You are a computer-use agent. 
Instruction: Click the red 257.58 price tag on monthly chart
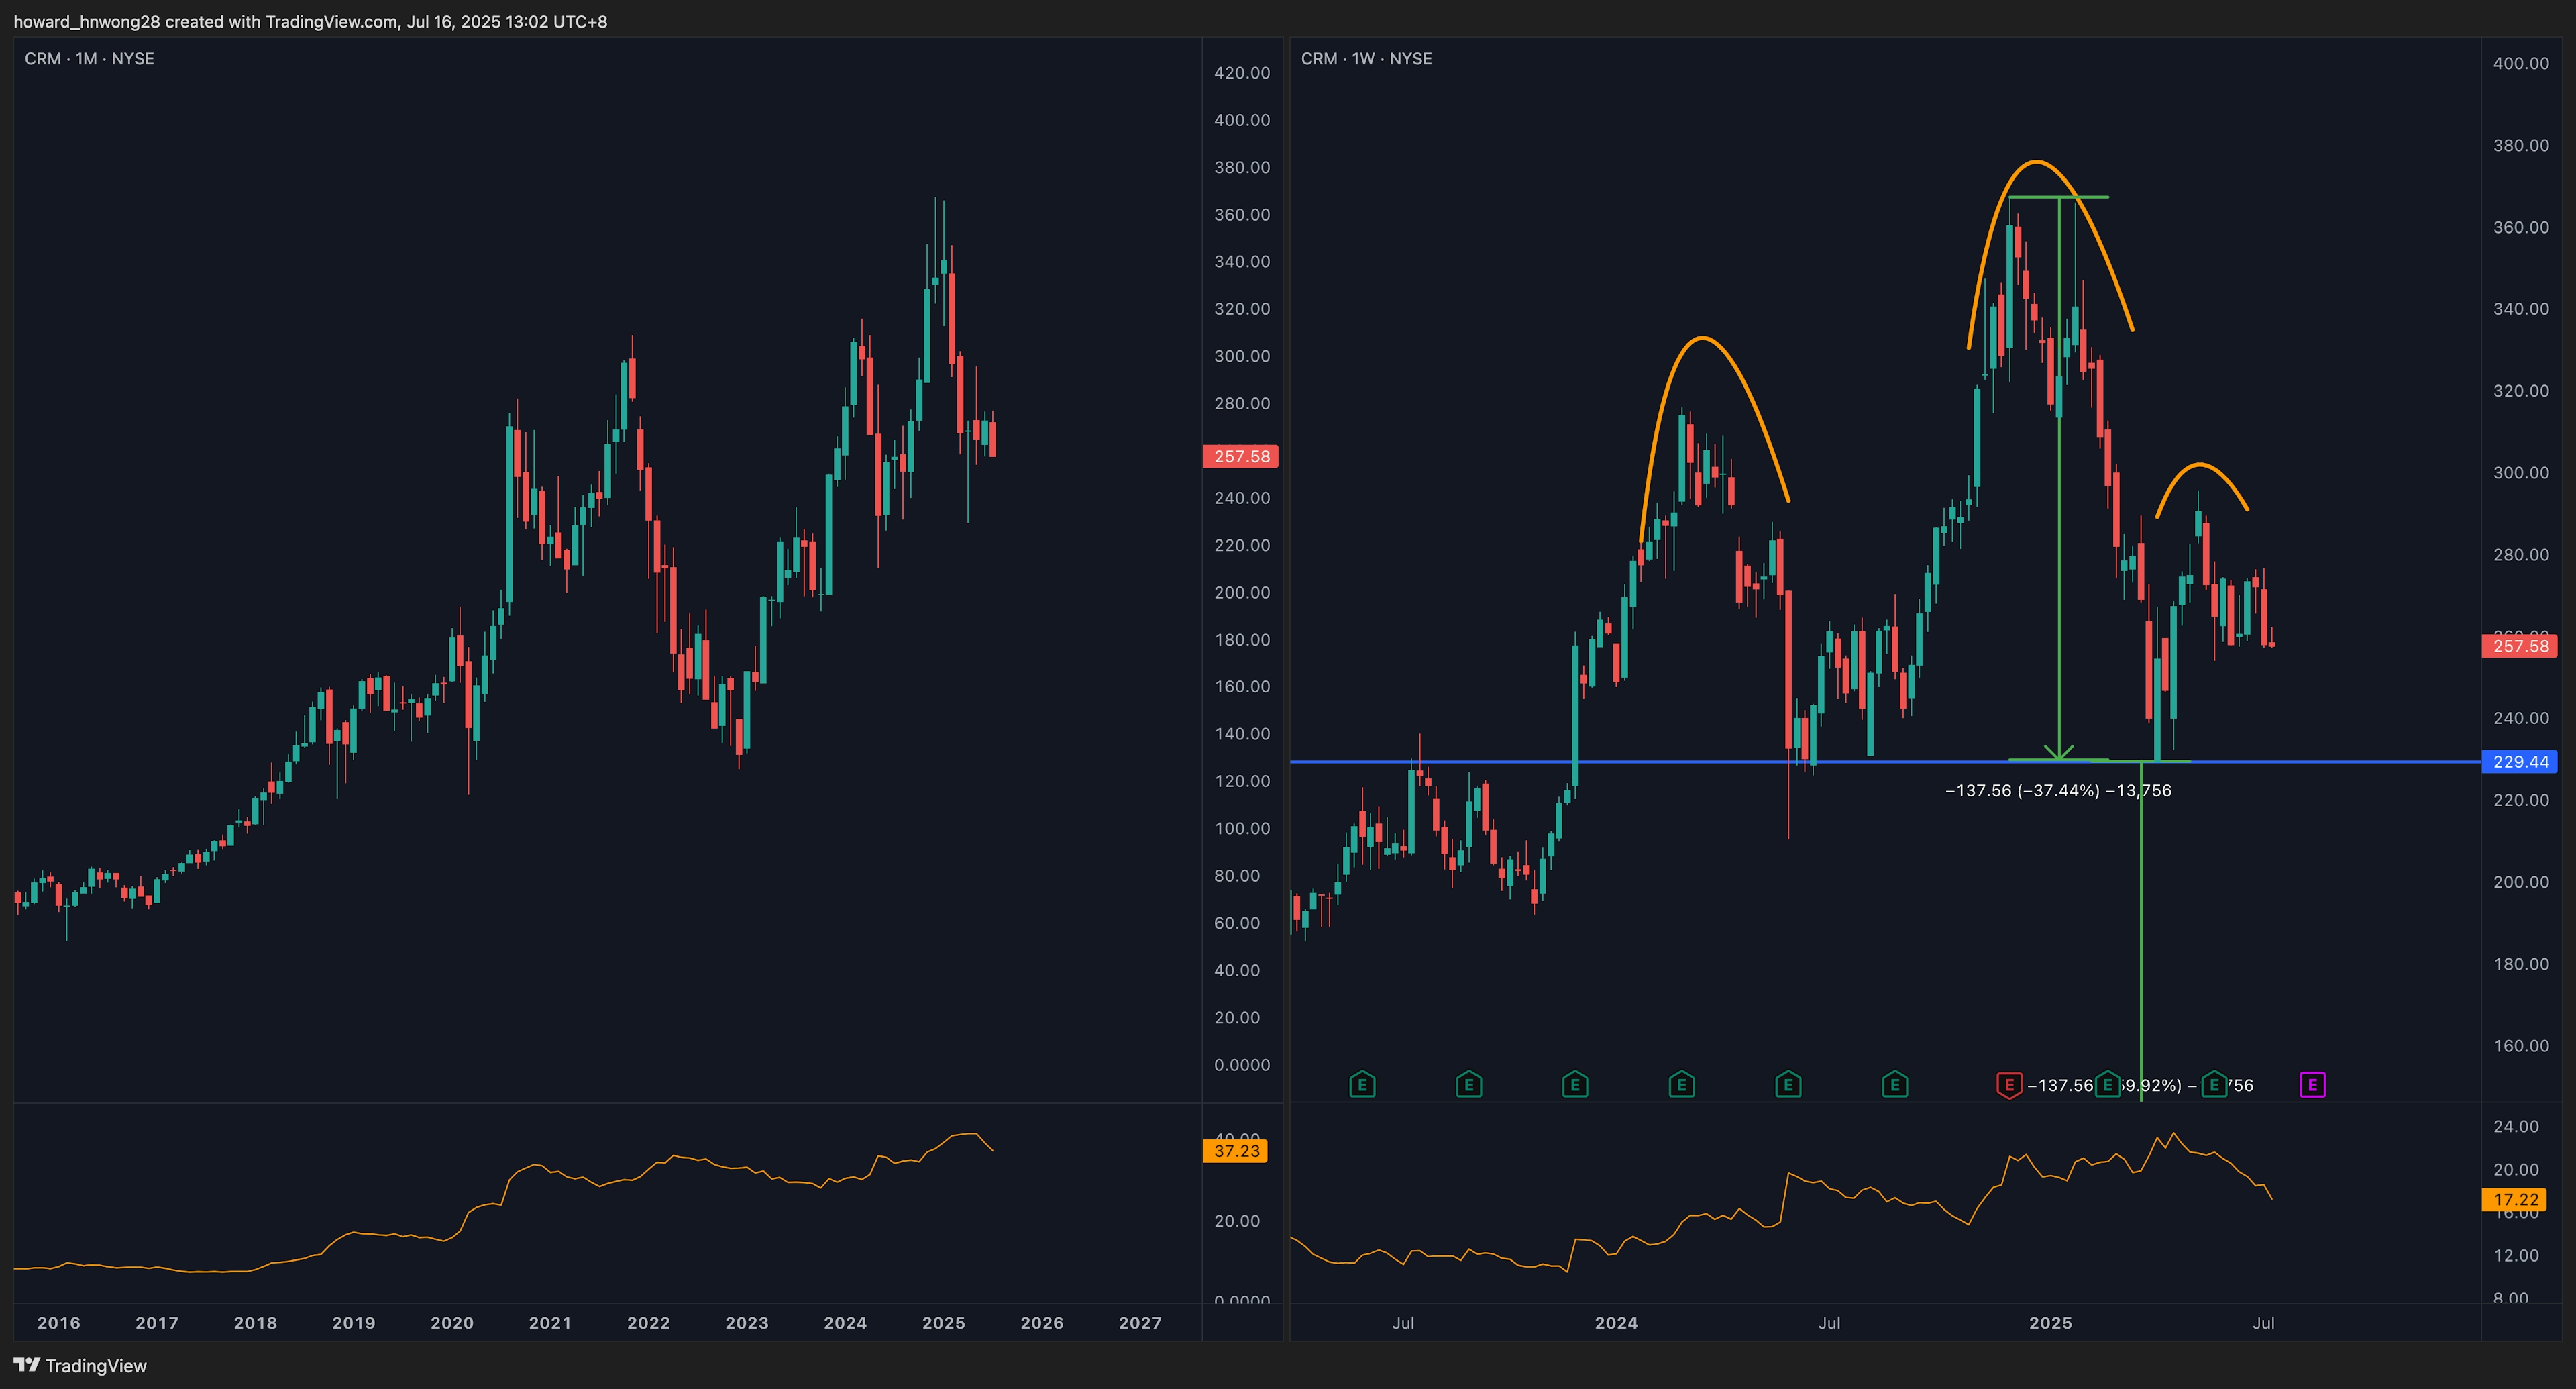pyautogui.click(x=1240, y=456)
